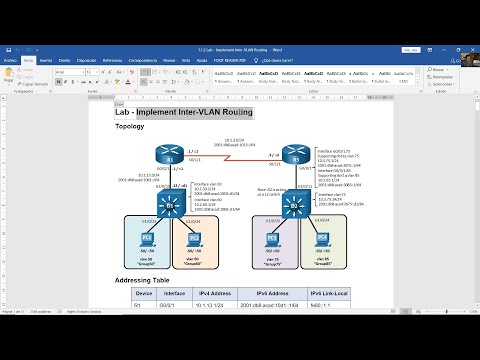Expand the font color dropdown arrow
Viewport: 480px width, 360px height.
pos(133,82)
